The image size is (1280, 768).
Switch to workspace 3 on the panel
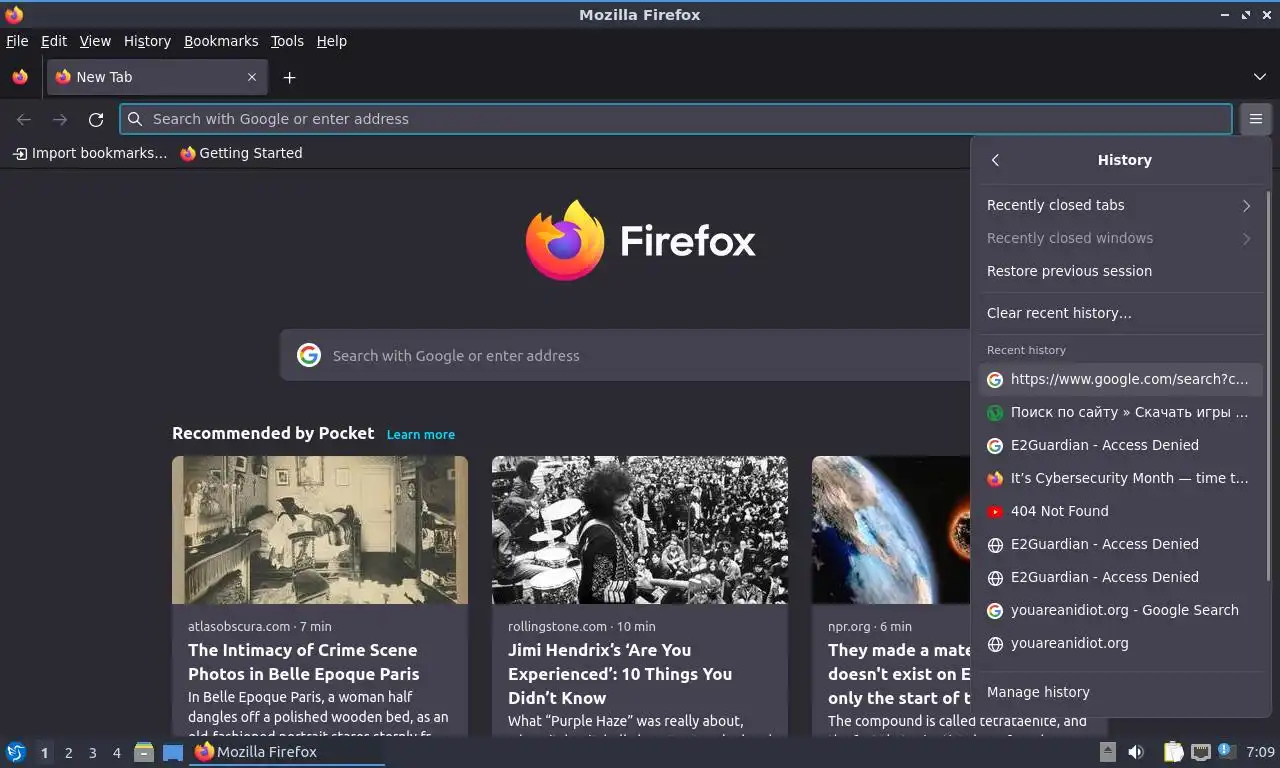pyautogui.click(x=92, y=753)
